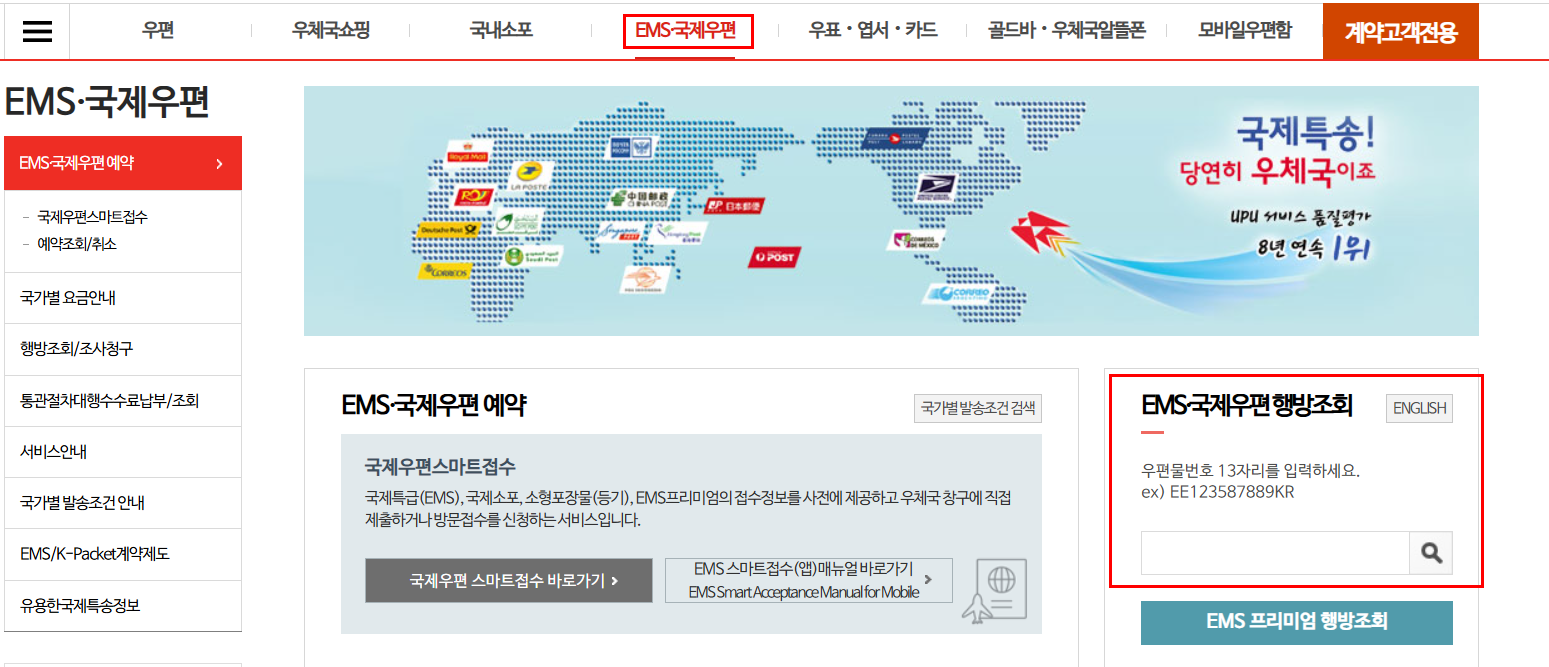Open 유용한국제특송정보 in sidebar
The height and width of the screenshot is (667, 1549).
pos(123,606)
